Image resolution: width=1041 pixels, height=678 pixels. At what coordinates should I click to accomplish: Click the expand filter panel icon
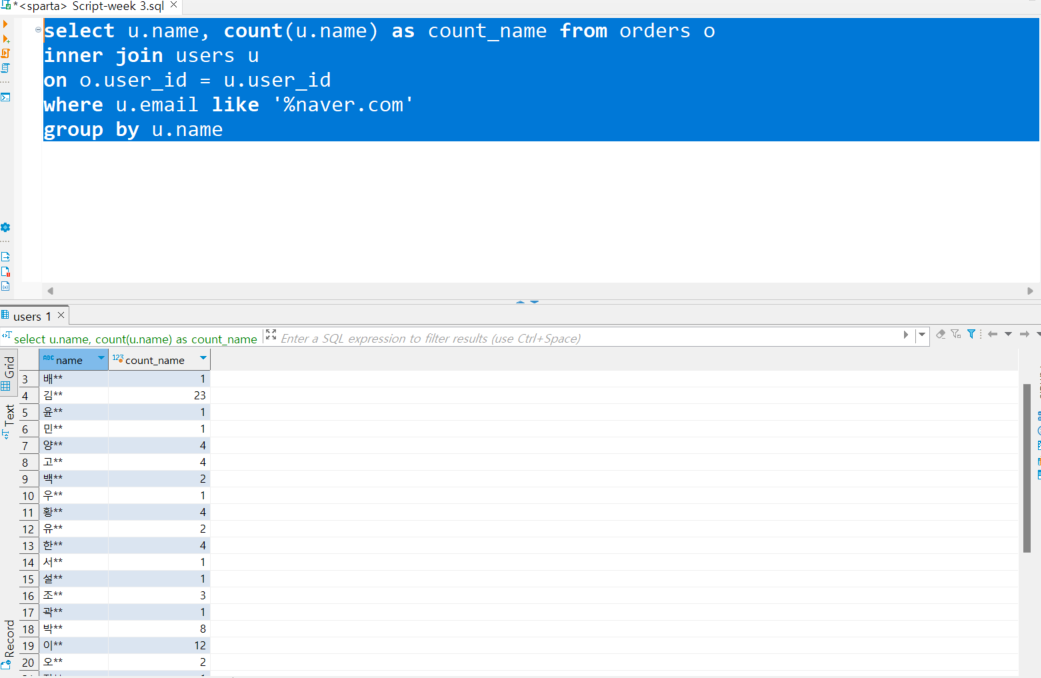coord(271,335)
